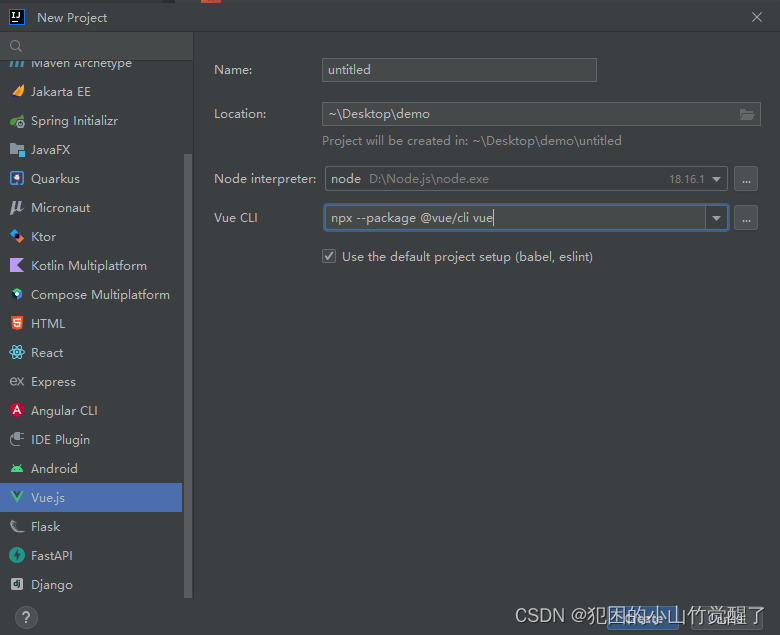Select the Quarkus list entry
Screen dimensions: 780x635
(92, 179)
